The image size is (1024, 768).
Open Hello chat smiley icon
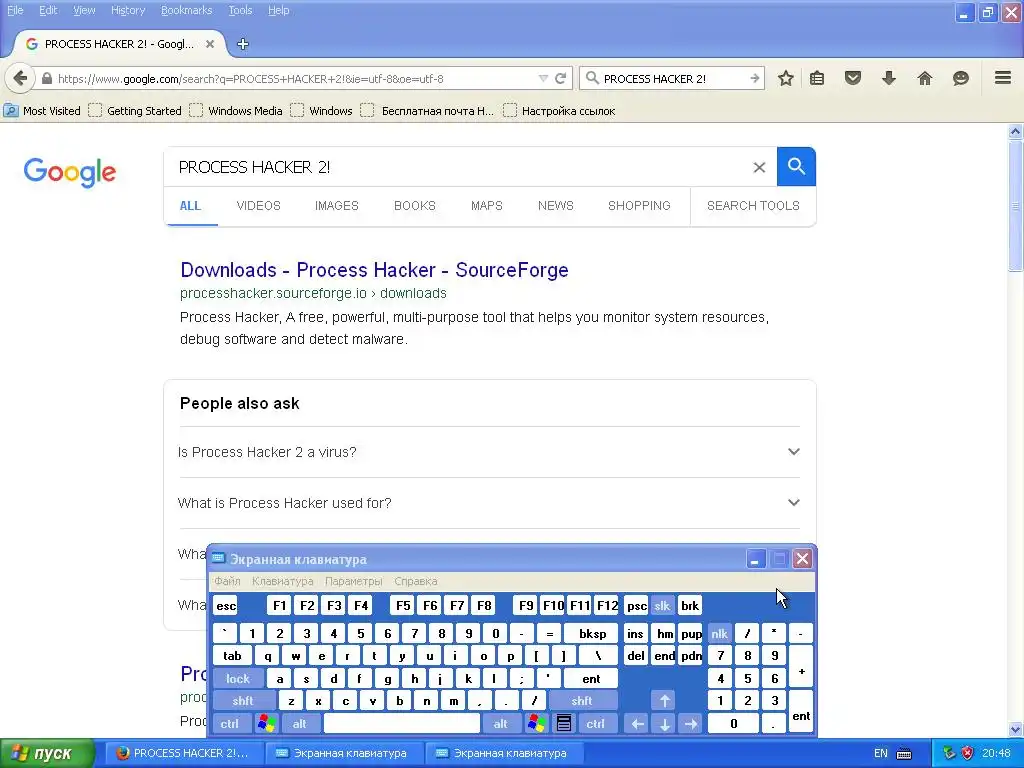[x=961, y=78]
